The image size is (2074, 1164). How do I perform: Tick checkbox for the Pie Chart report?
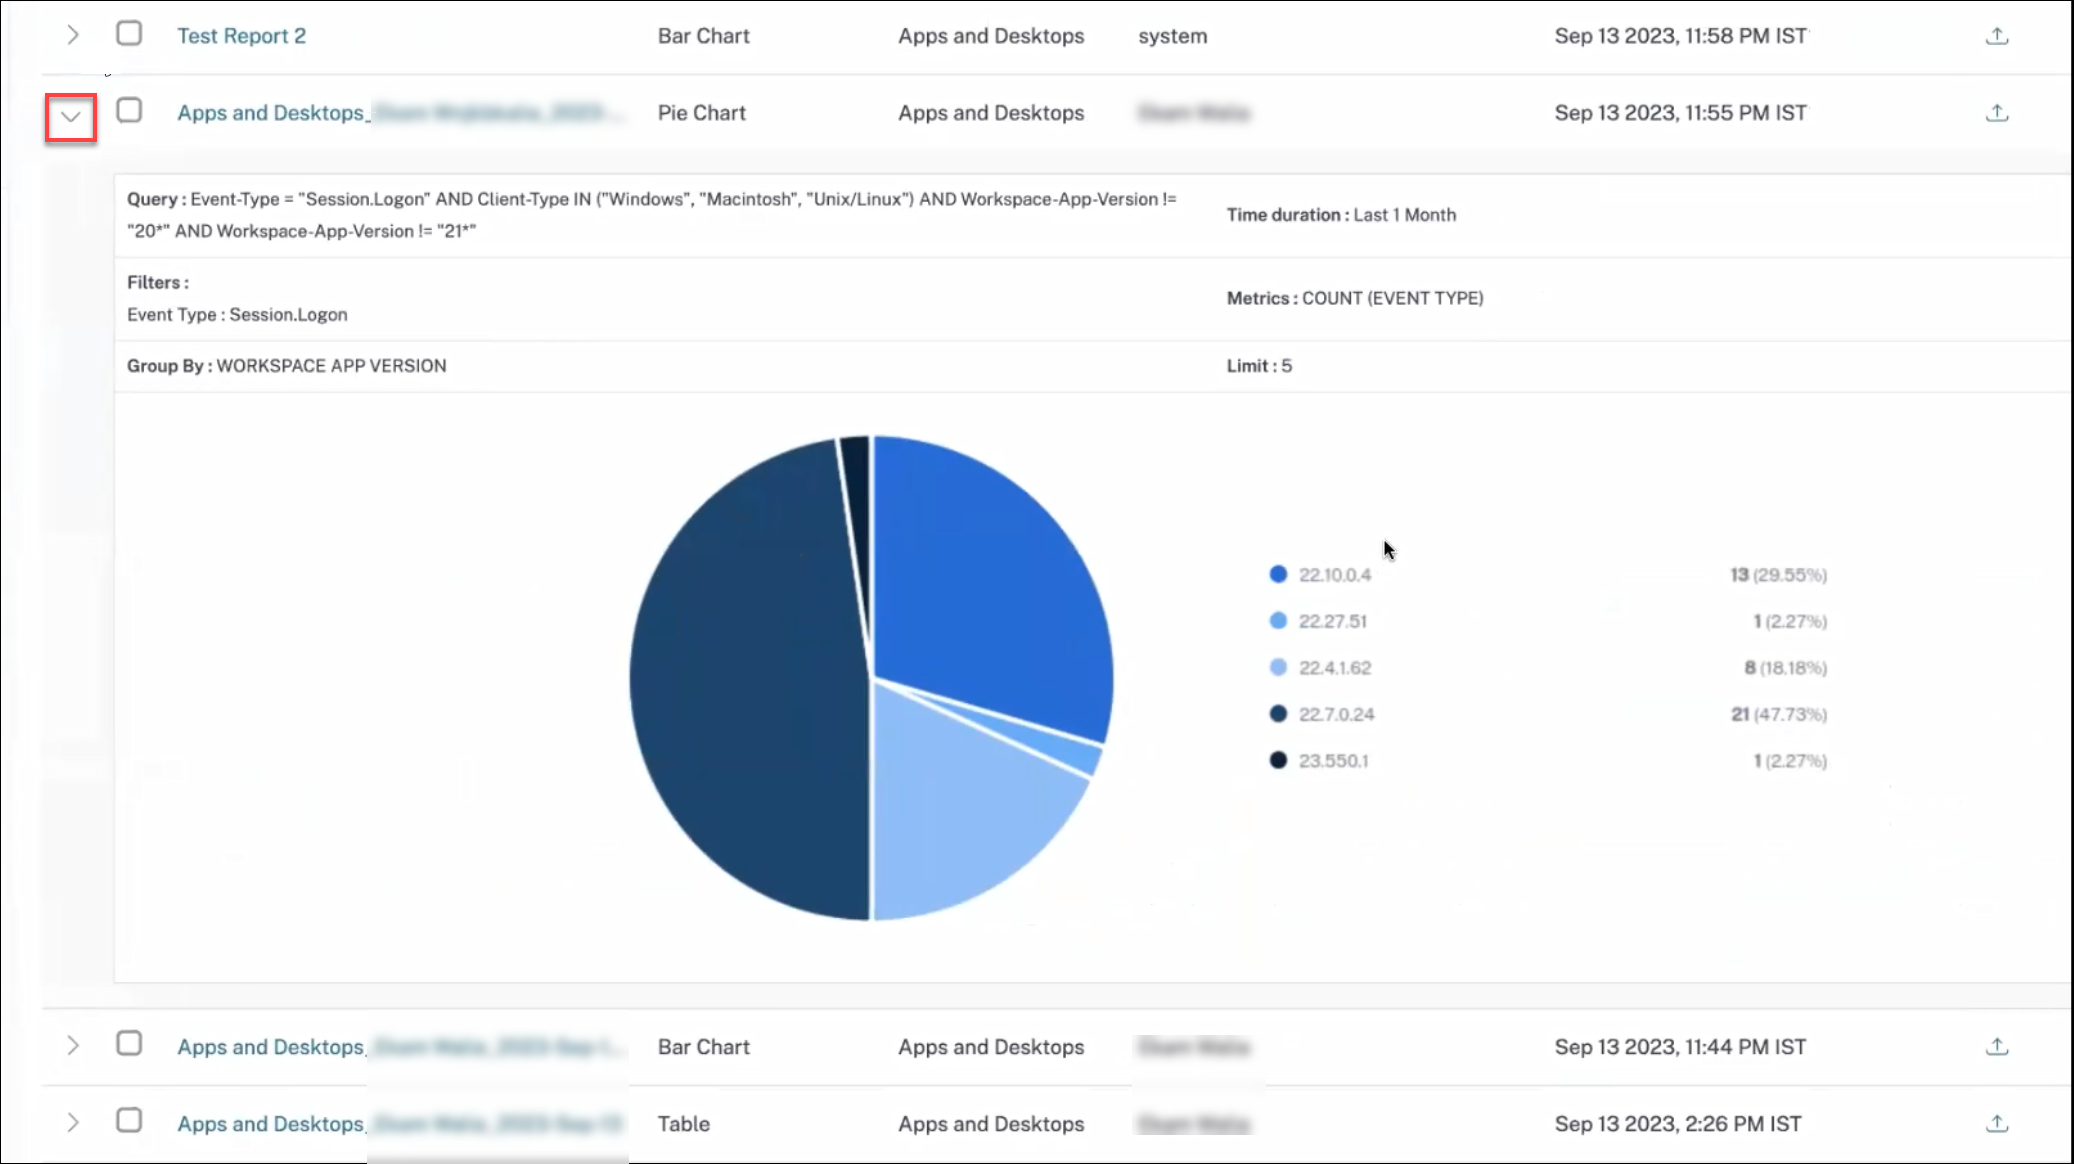(x=129, y=111)
